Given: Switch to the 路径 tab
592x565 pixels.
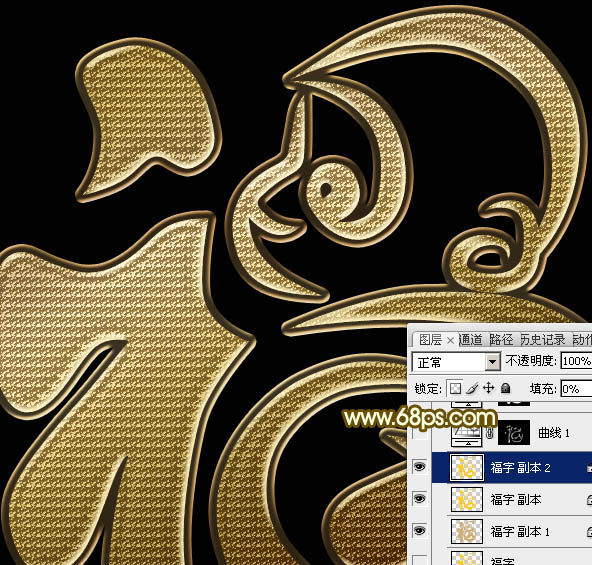Looking at the screenshot, I should point(501,340).
